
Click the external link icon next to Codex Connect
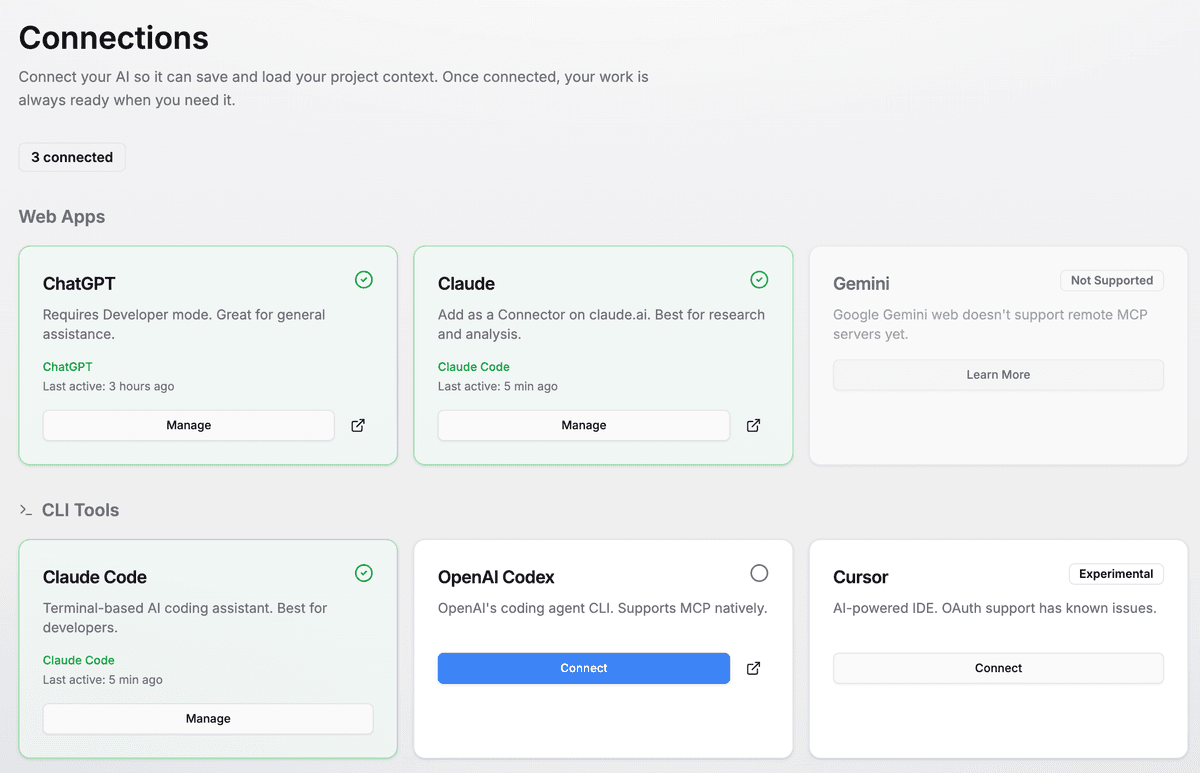tap(753, 668)
